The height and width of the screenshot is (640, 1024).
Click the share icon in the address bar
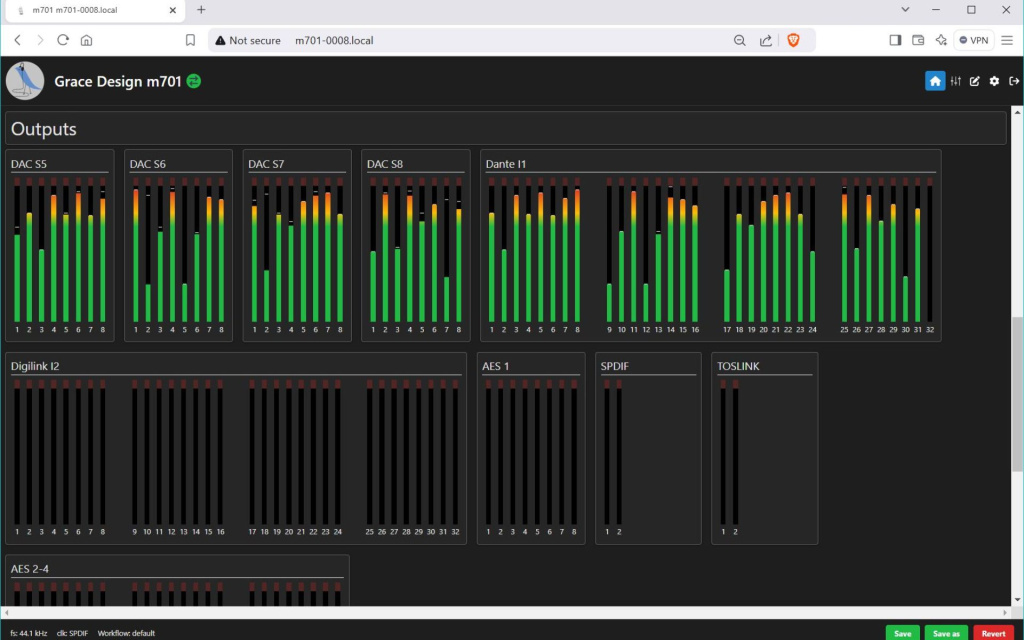click(x=765, y=40)
